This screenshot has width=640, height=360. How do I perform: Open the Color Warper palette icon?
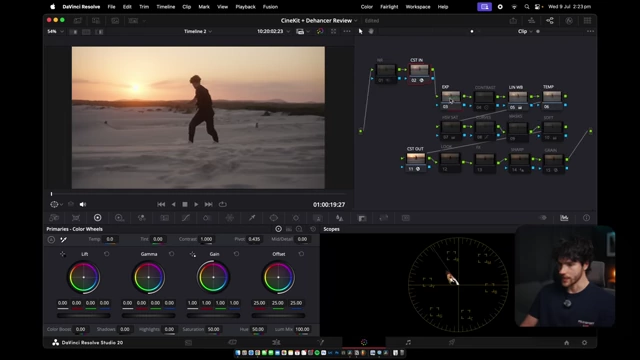pos(230,218)
